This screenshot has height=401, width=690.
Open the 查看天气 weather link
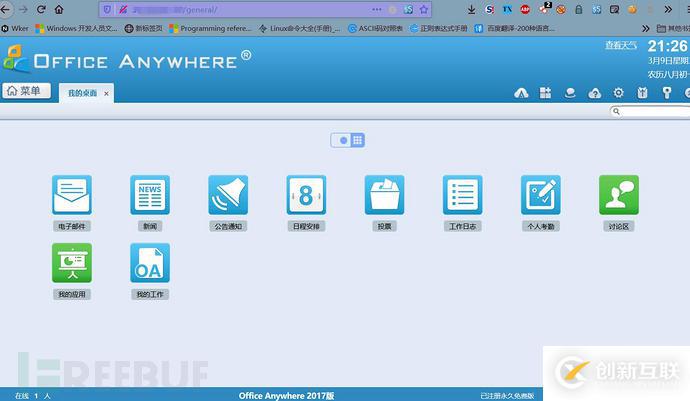coord(621,45)
